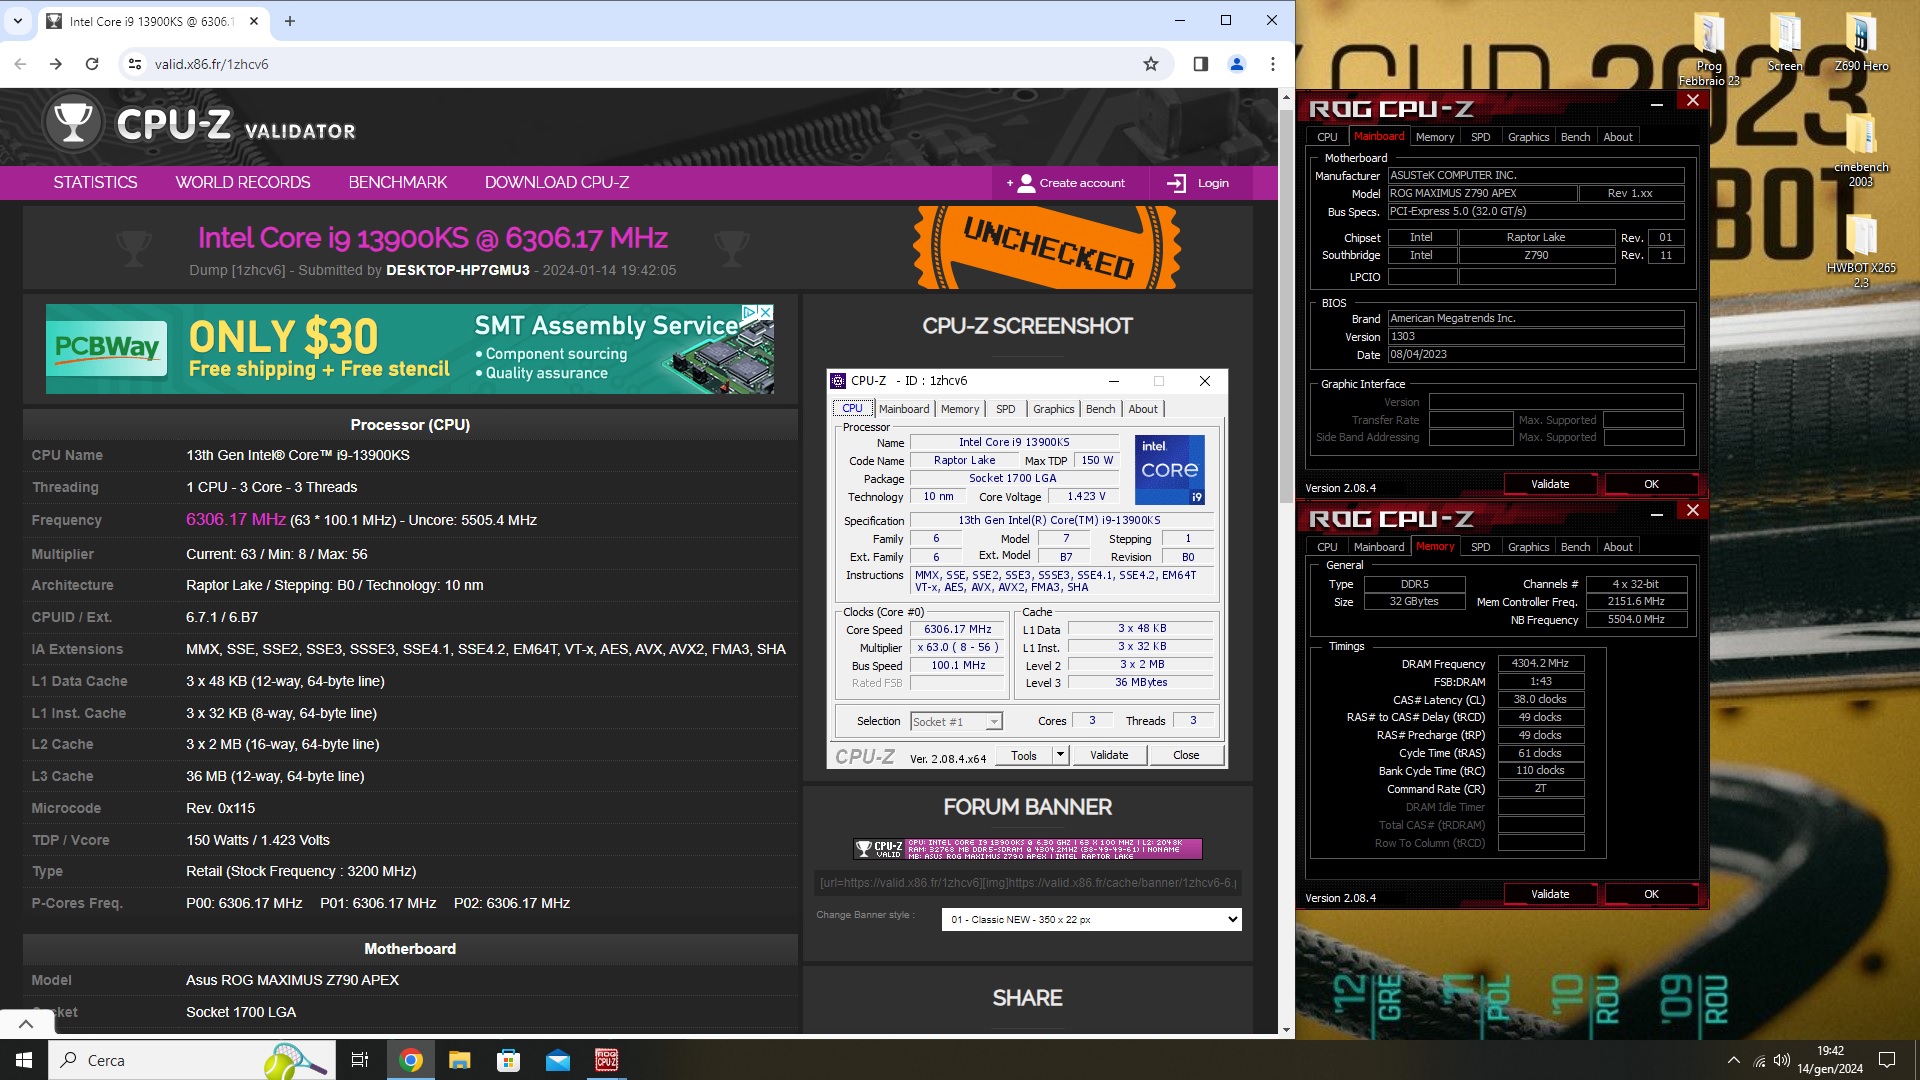Click the CPU-Z Validator trophy logo

pyautogui.click(x=73, y=124)
